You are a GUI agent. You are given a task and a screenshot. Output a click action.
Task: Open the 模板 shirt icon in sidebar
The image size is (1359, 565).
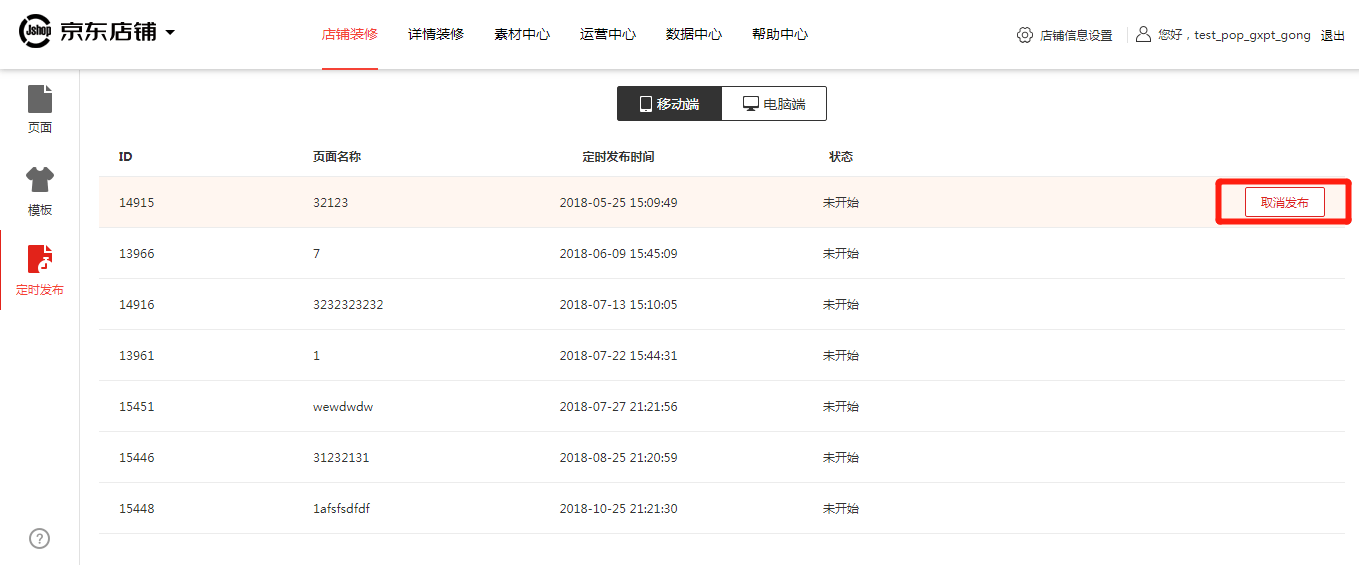40,180
